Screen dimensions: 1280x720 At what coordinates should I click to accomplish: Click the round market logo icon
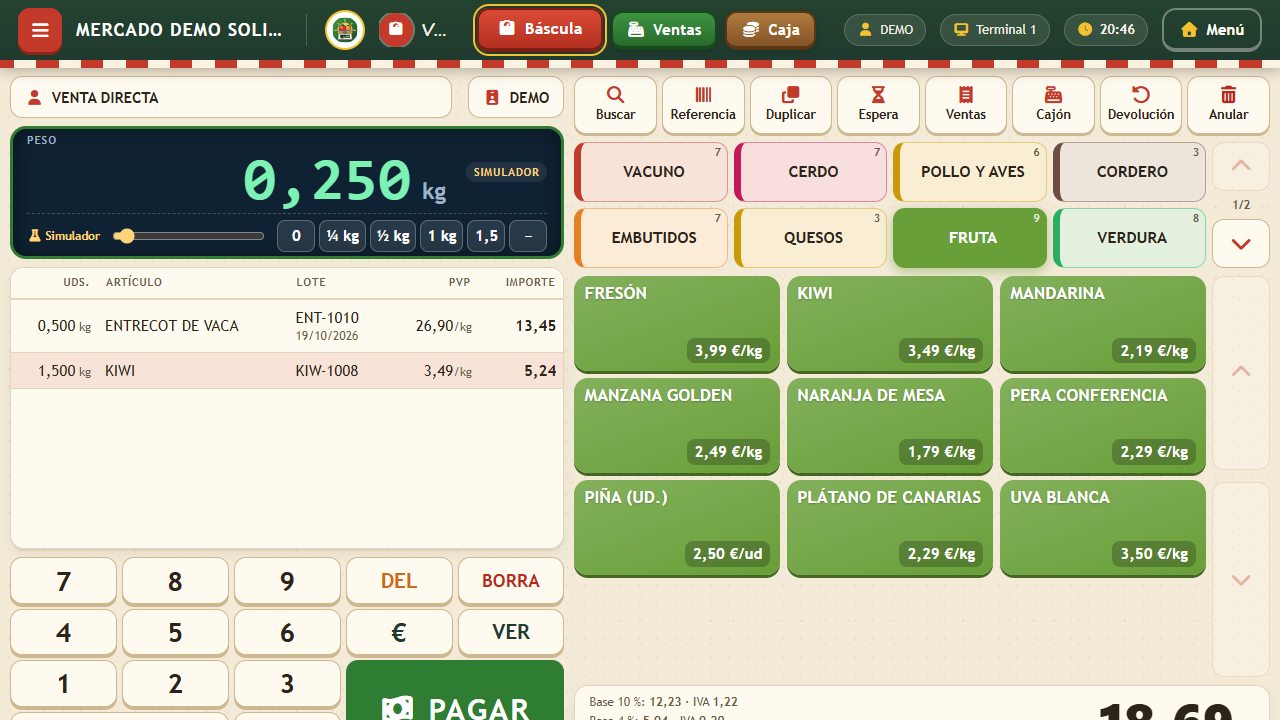coord(345,30)
